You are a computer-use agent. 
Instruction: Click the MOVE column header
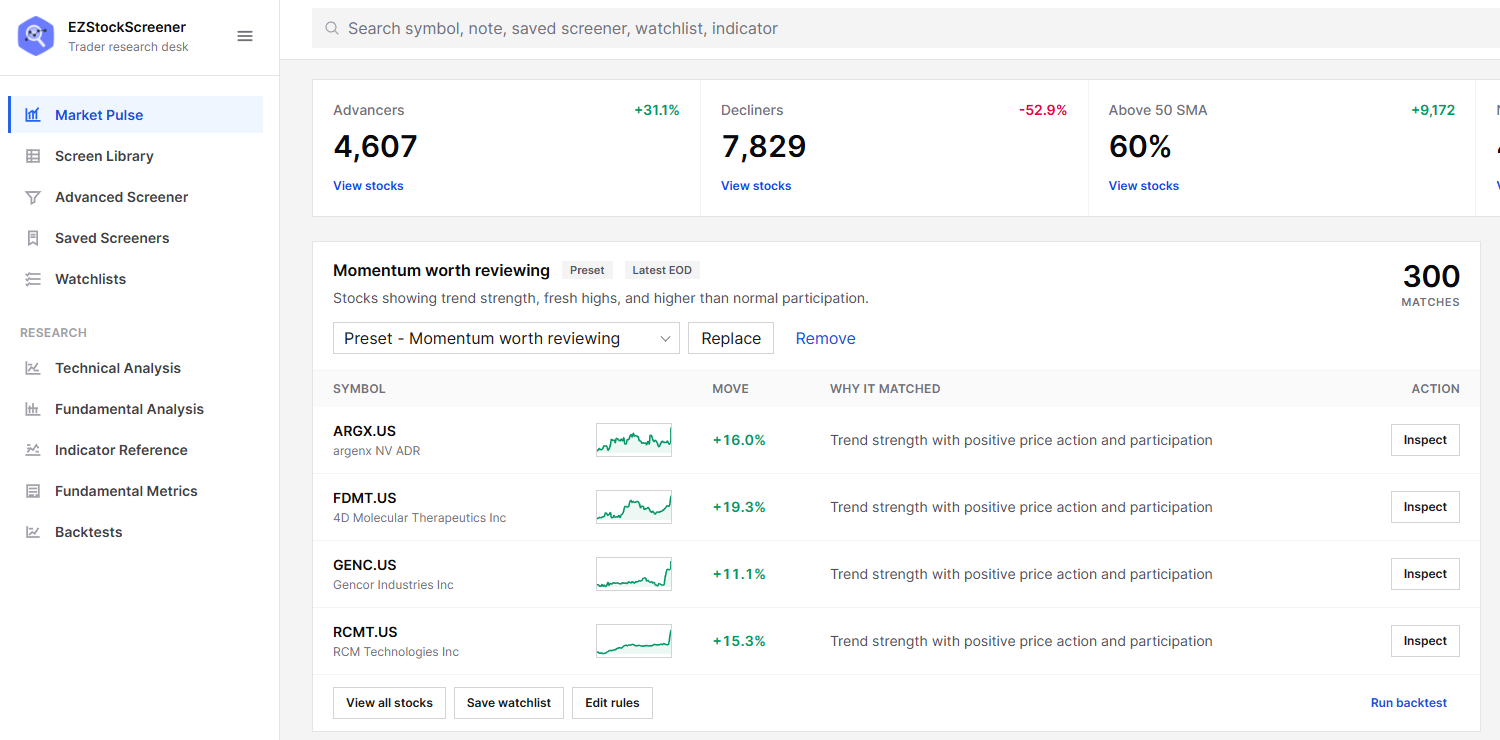tap(730, 389)
